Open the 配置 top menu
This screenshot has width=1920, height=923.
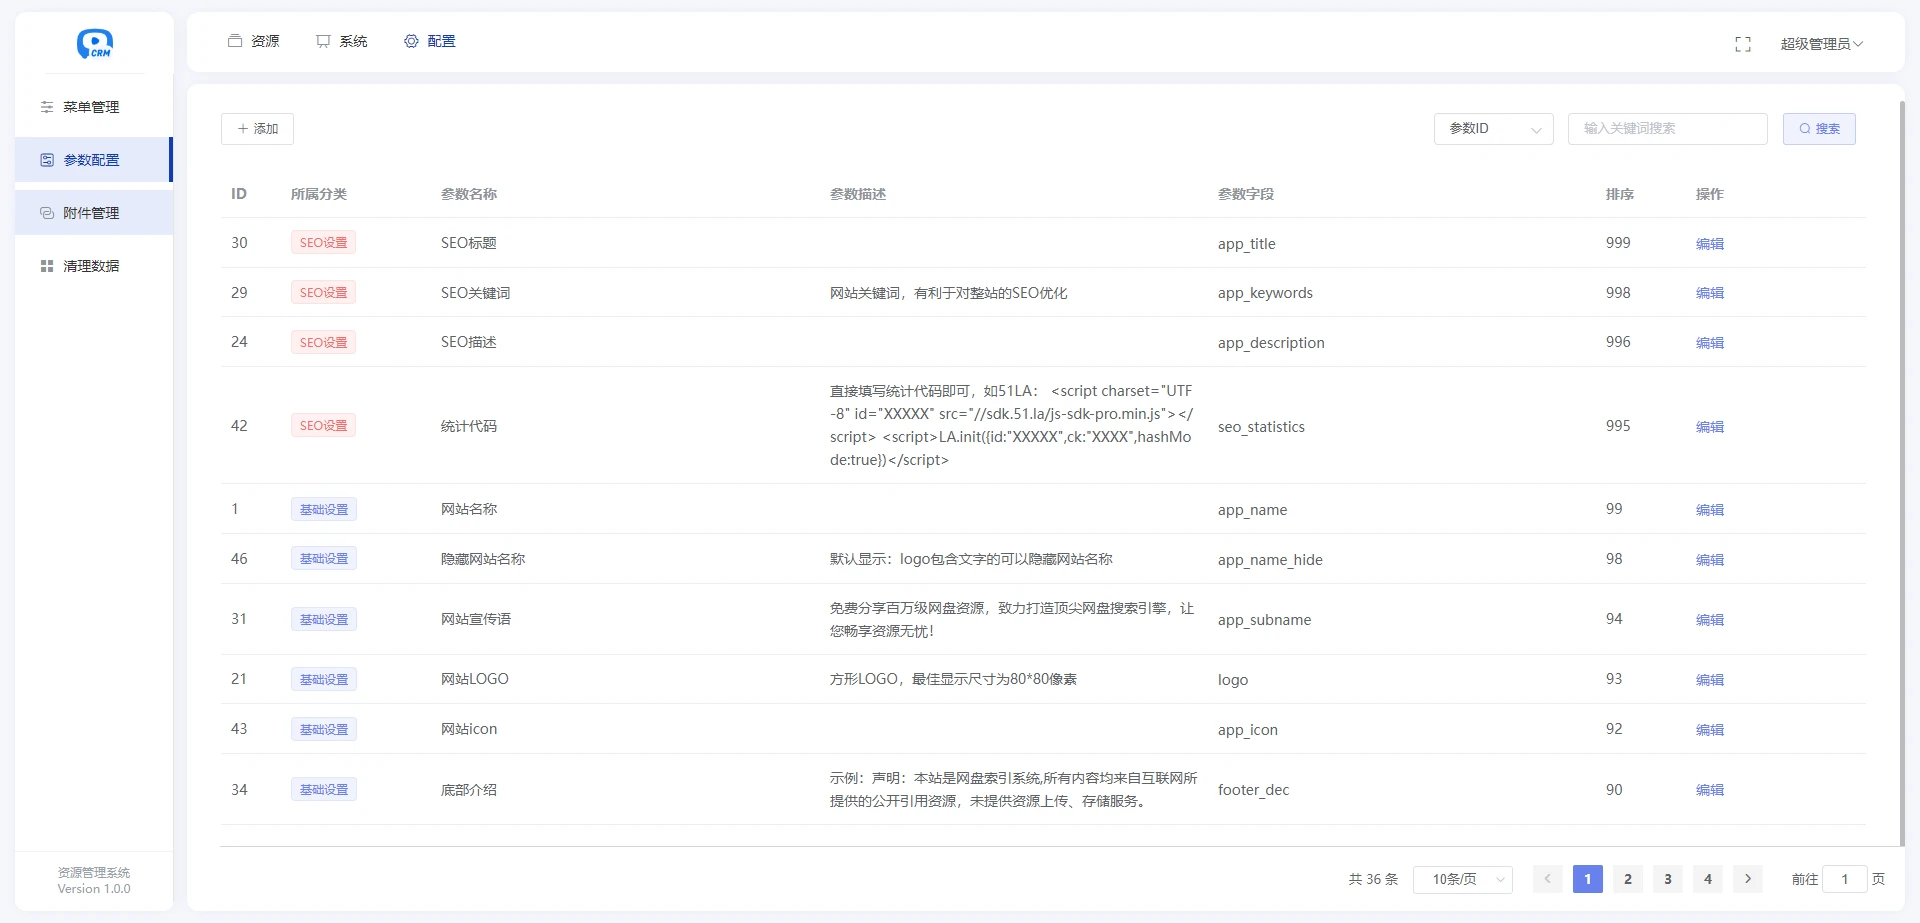click(x=430, y=41)
